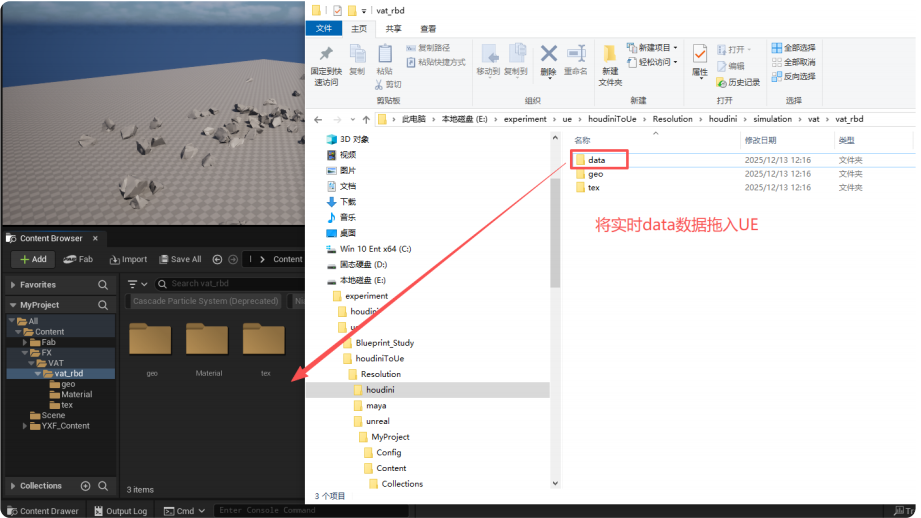This screenshot has width=921, height=518.
Task: Open the View ribbon tab
Action: pos(428,29)
